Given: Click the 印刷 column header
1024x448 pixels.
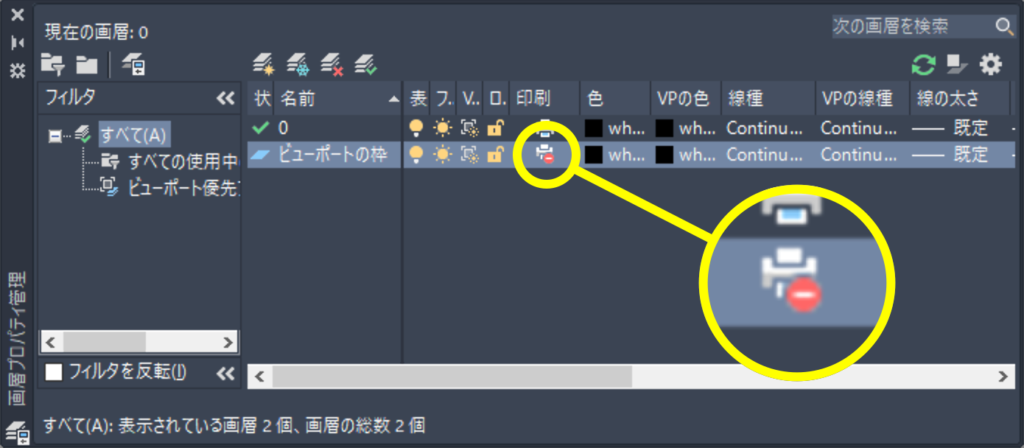Looking at the screenshot, I should pos(544,99).
